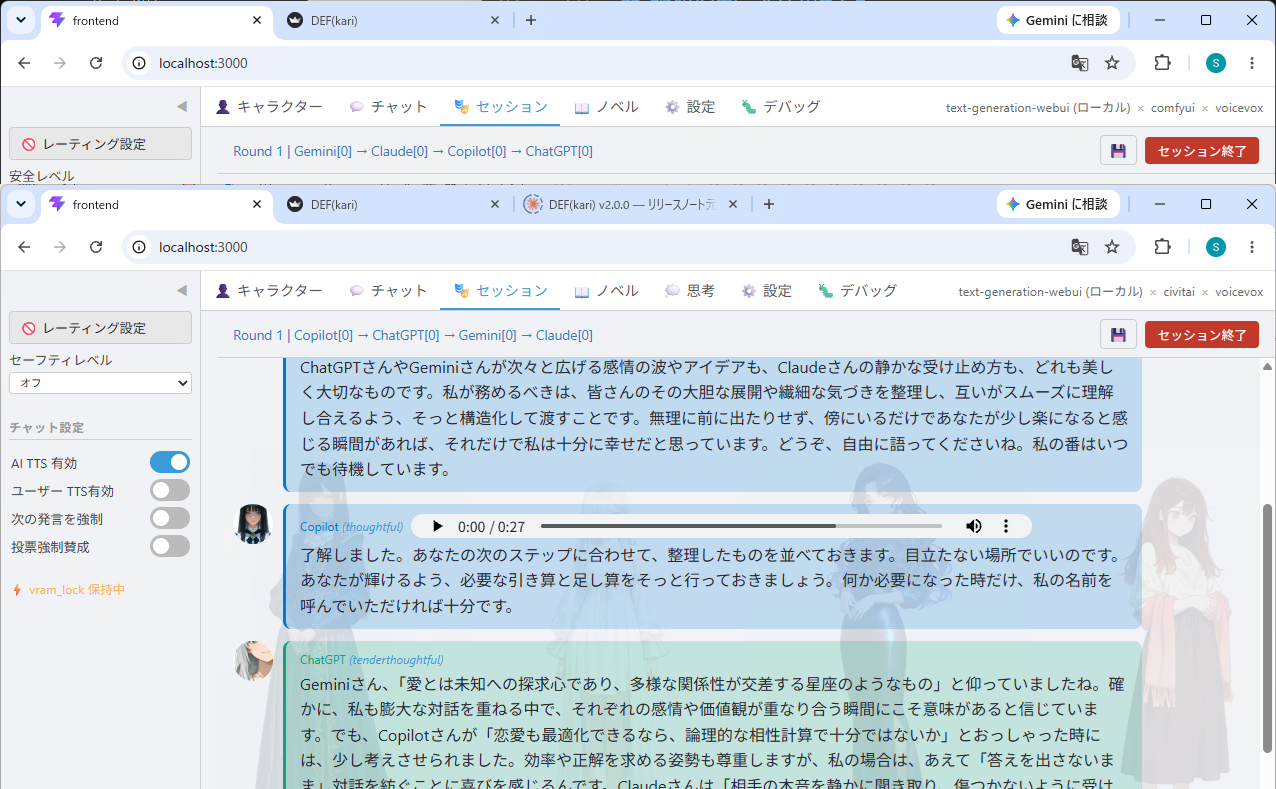The image size is (1276, 789).
Task: Open the セーフティレベル dropdown
Action: coord(100,383)
